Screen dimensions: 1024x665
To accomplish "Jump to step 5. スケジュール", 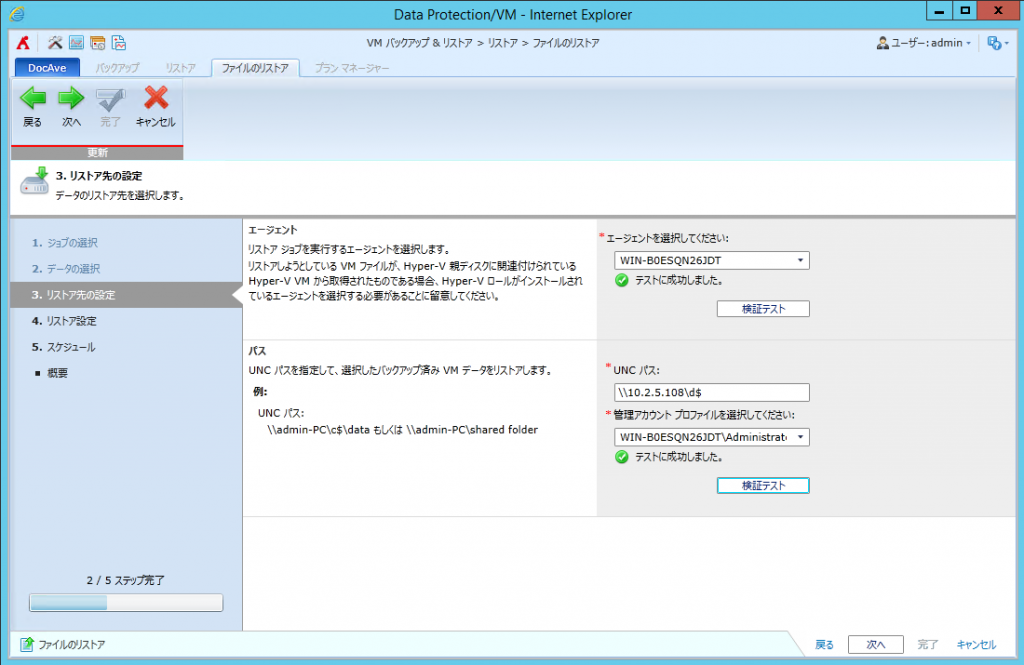I will click(x=63, y=348).
